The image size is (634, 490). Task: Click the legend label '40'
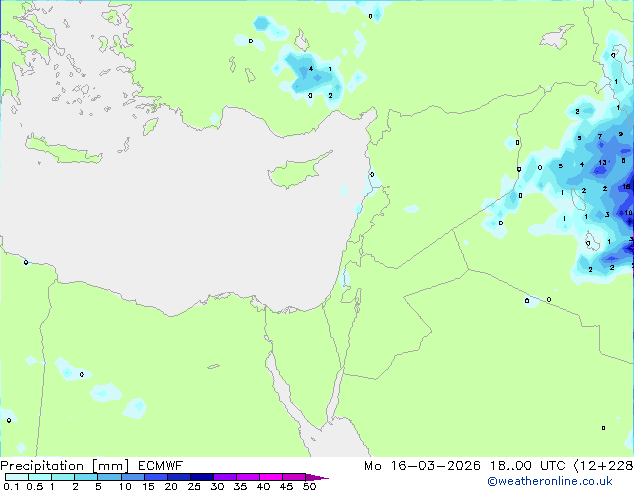coord(263,486)
